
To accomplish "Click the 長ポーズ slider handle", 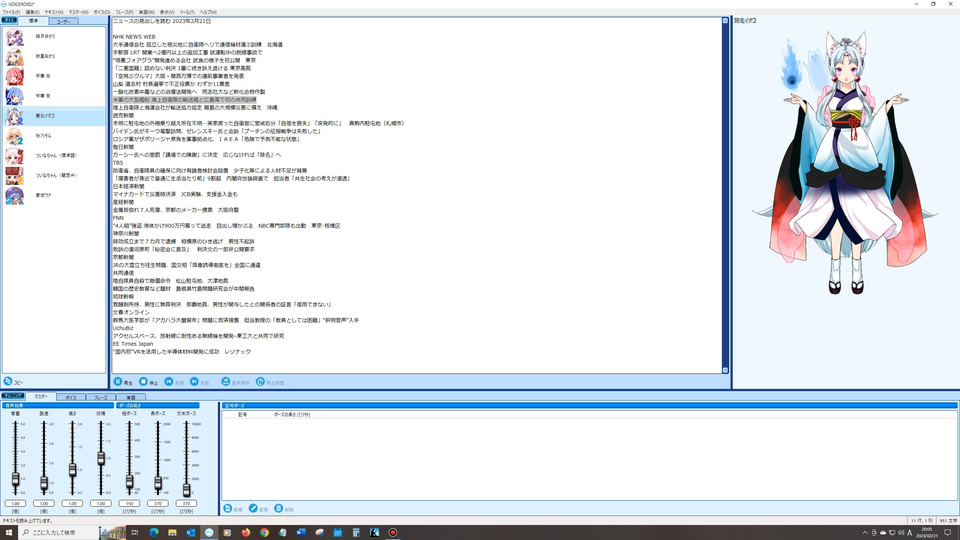I will (158, 484).
